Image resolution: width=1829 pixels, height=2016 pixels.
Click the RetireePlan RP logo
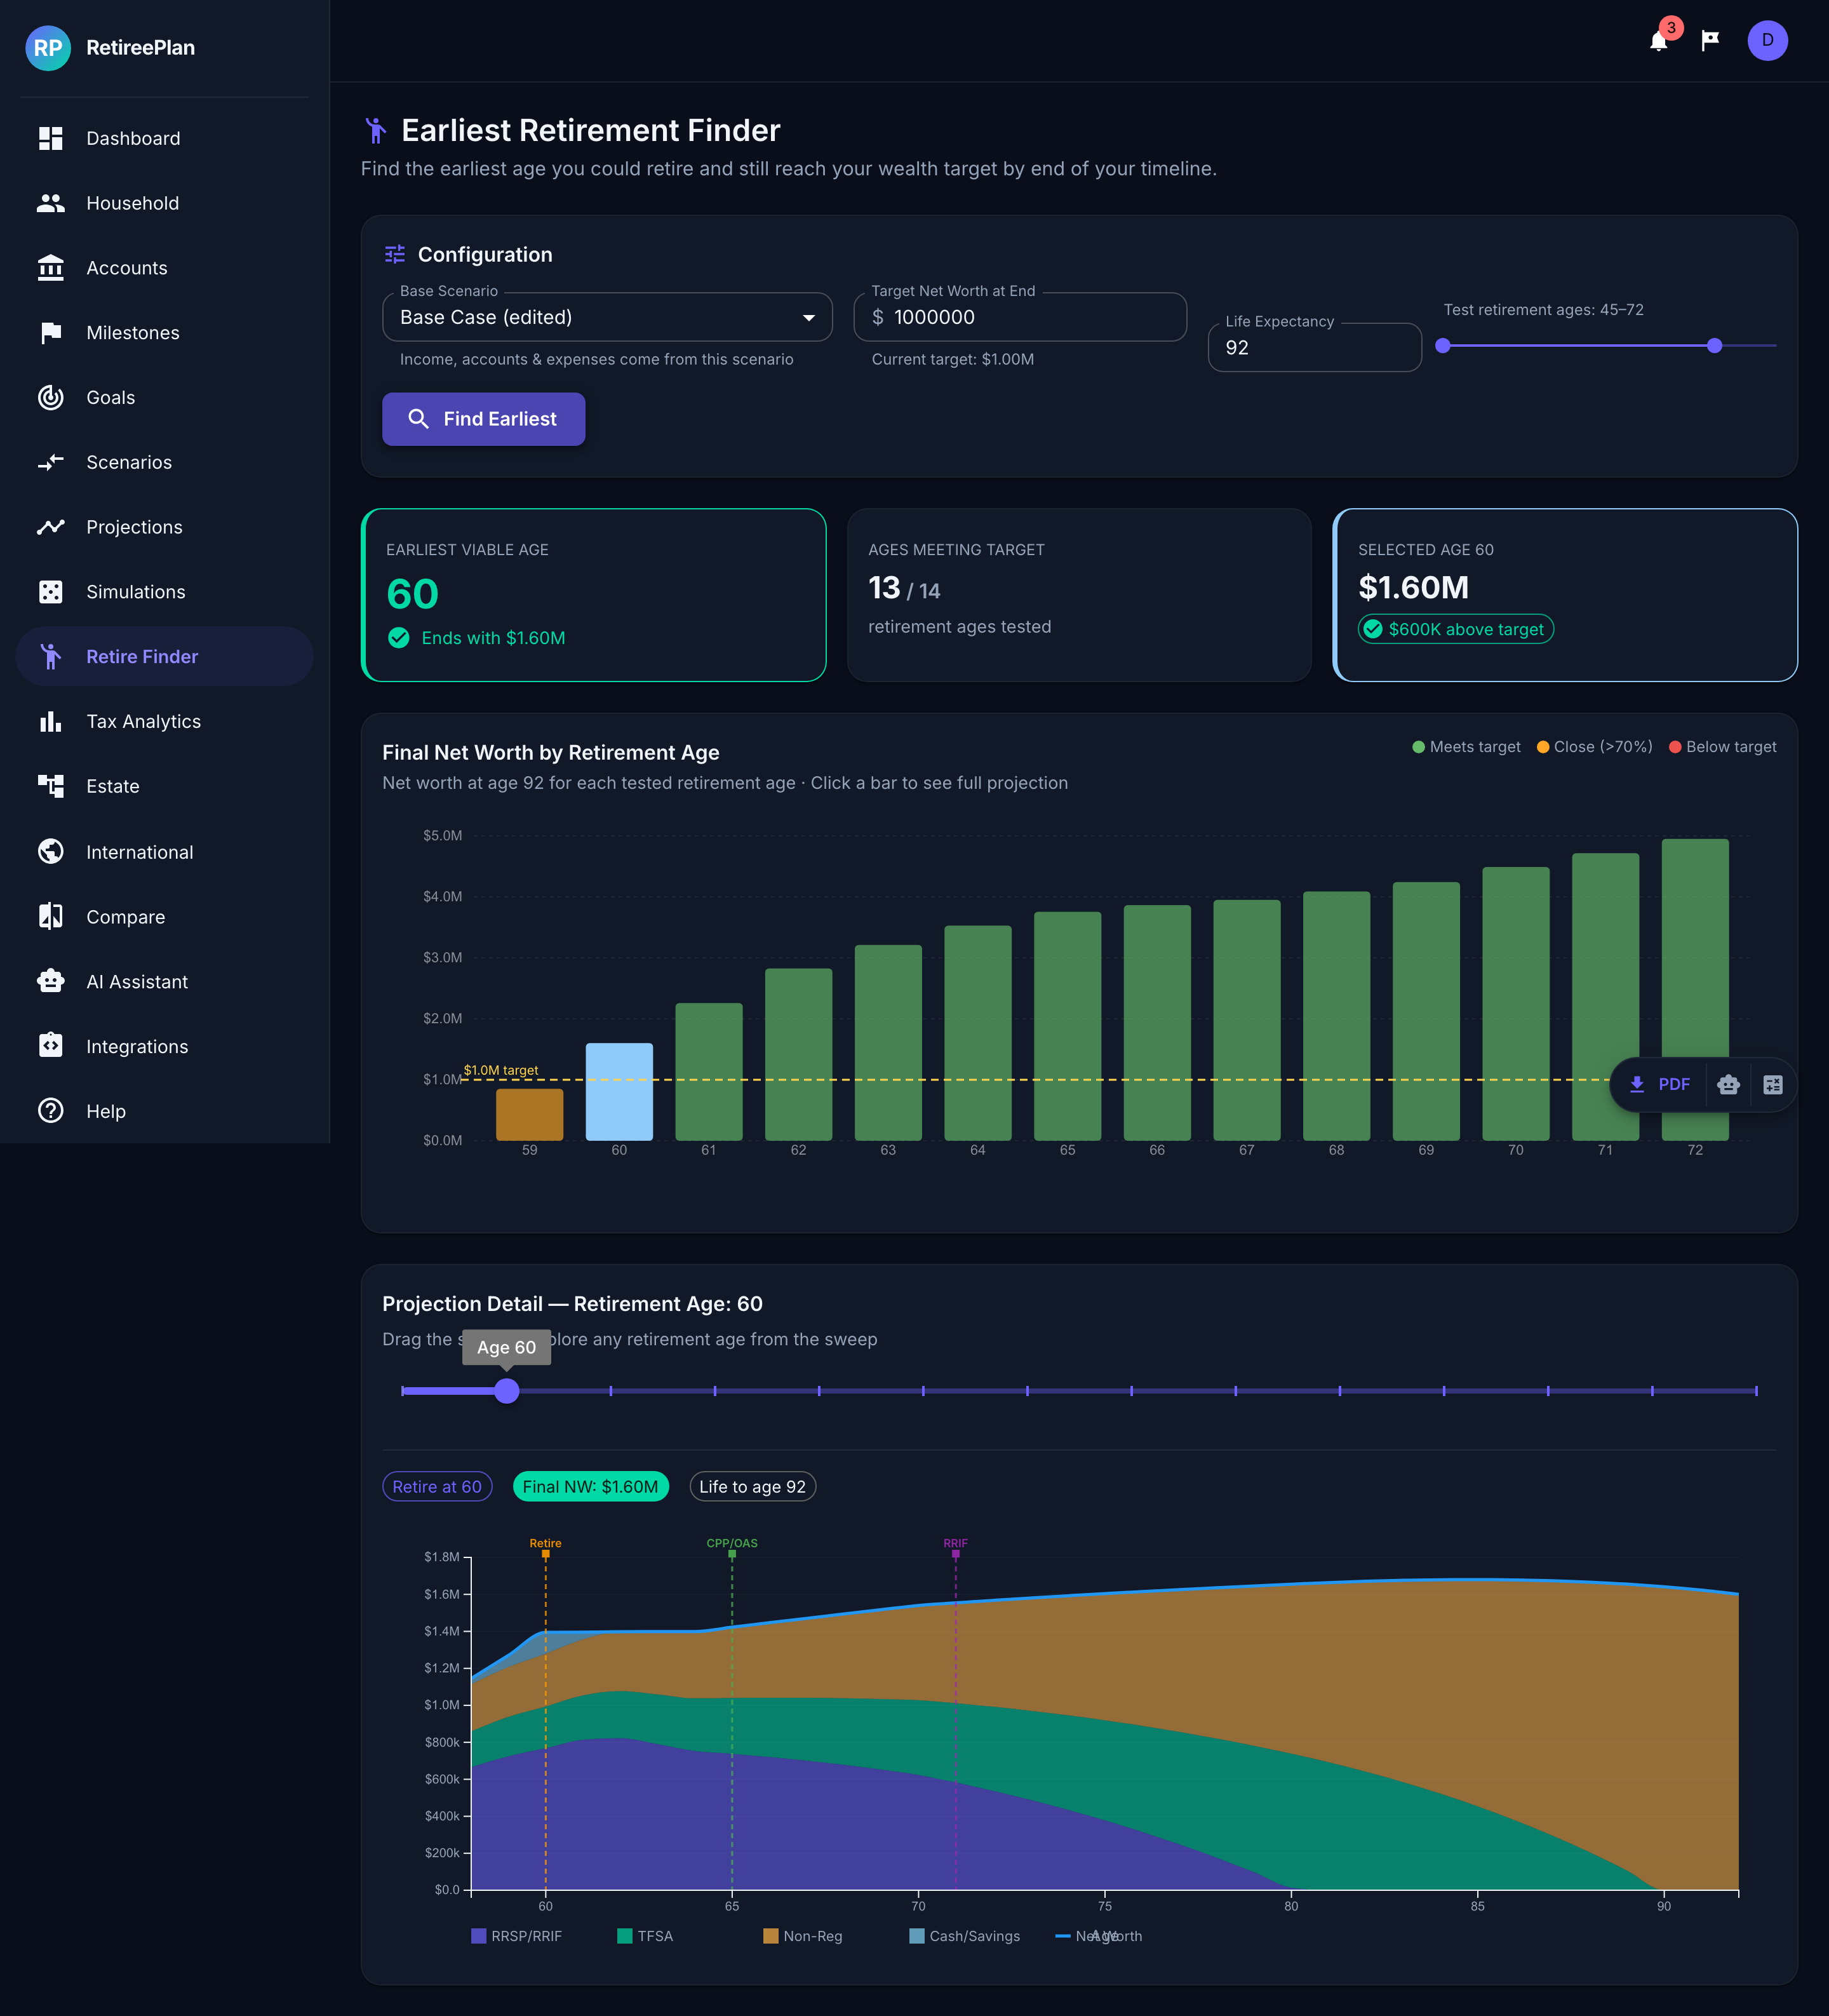pyautogui.click(x=48, y=48)
